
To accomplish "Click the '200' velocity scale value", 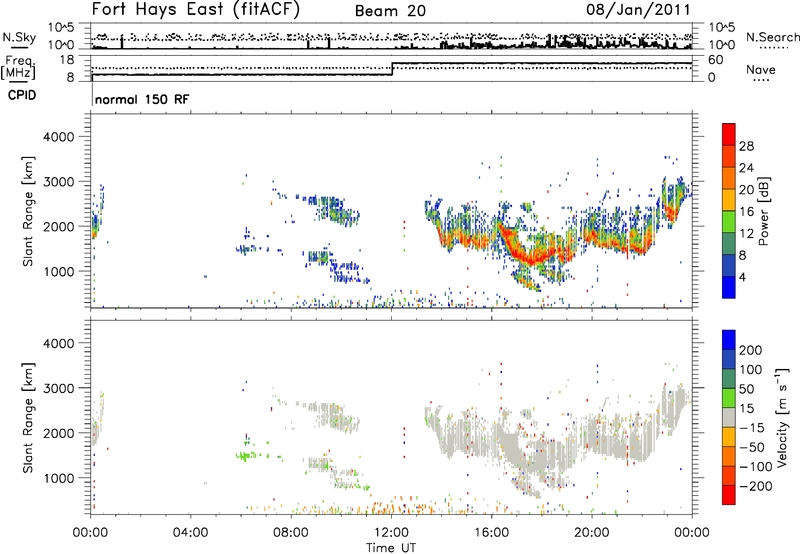I will 750,350.
